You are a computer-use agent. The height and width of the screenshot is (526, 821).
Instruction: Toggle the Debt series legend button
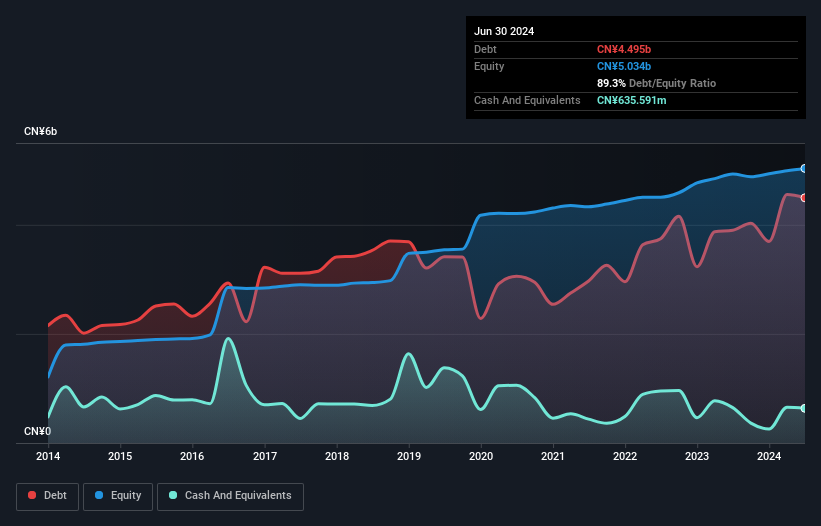coord(48,496)
